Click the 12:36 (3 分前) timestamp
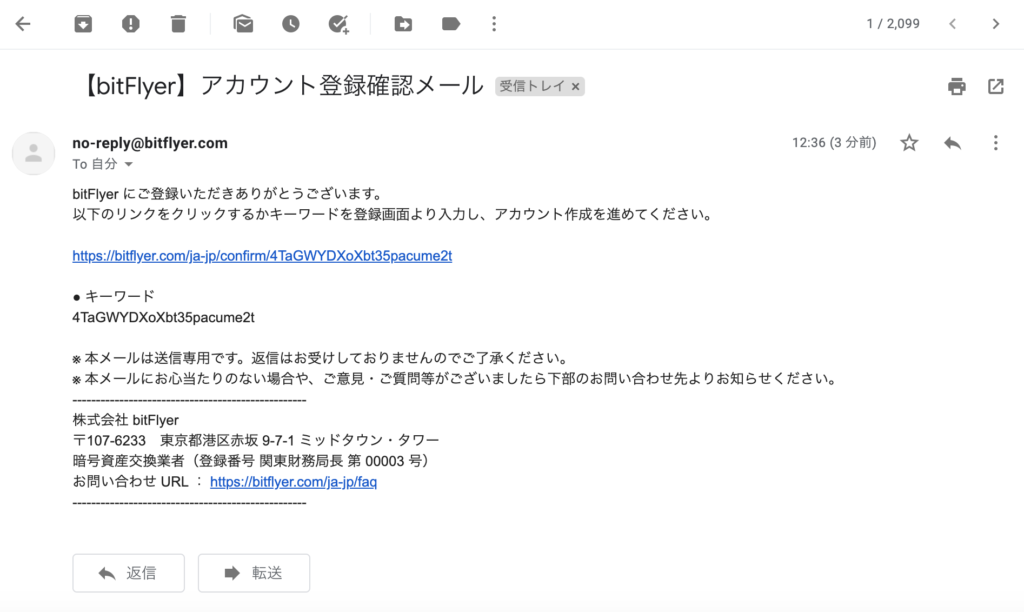1024x612 pixels. coord(834,142)
